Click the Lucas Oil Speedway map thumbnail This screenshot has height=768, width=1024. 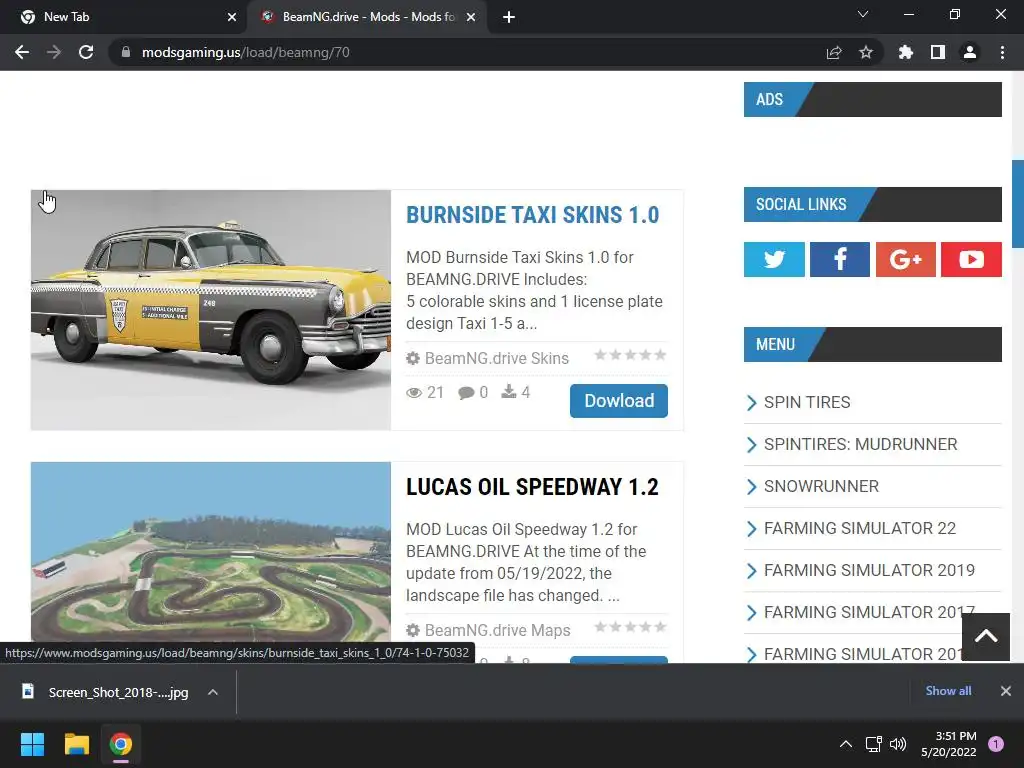[x=211, y=552]
